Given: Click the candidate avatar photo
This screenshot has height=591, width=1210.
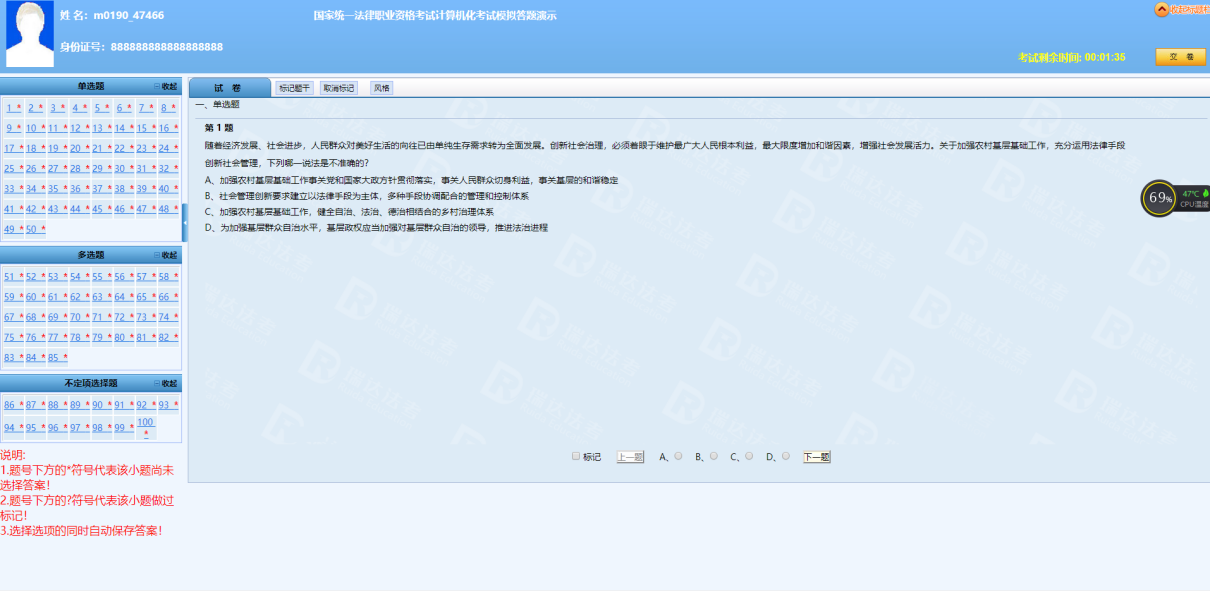Looking at the screenshot, I should tap(30, 34).
